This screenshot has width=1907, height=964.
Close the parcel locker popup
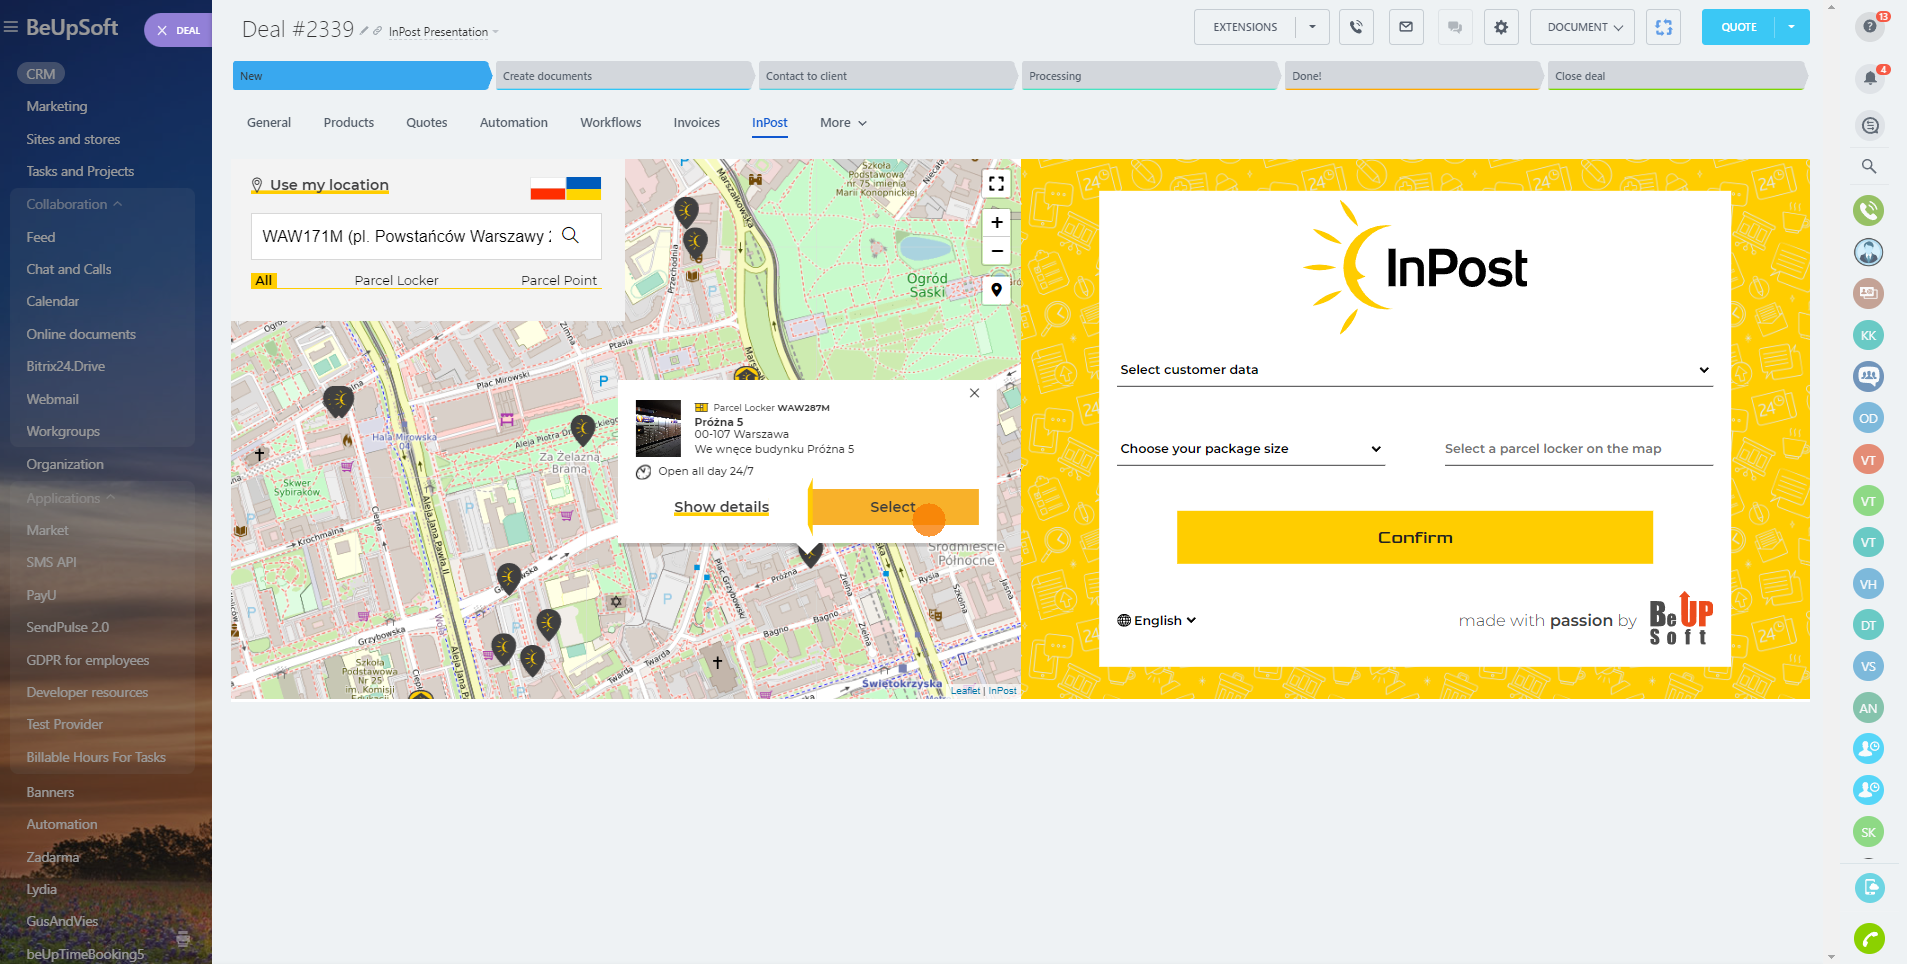974,393
